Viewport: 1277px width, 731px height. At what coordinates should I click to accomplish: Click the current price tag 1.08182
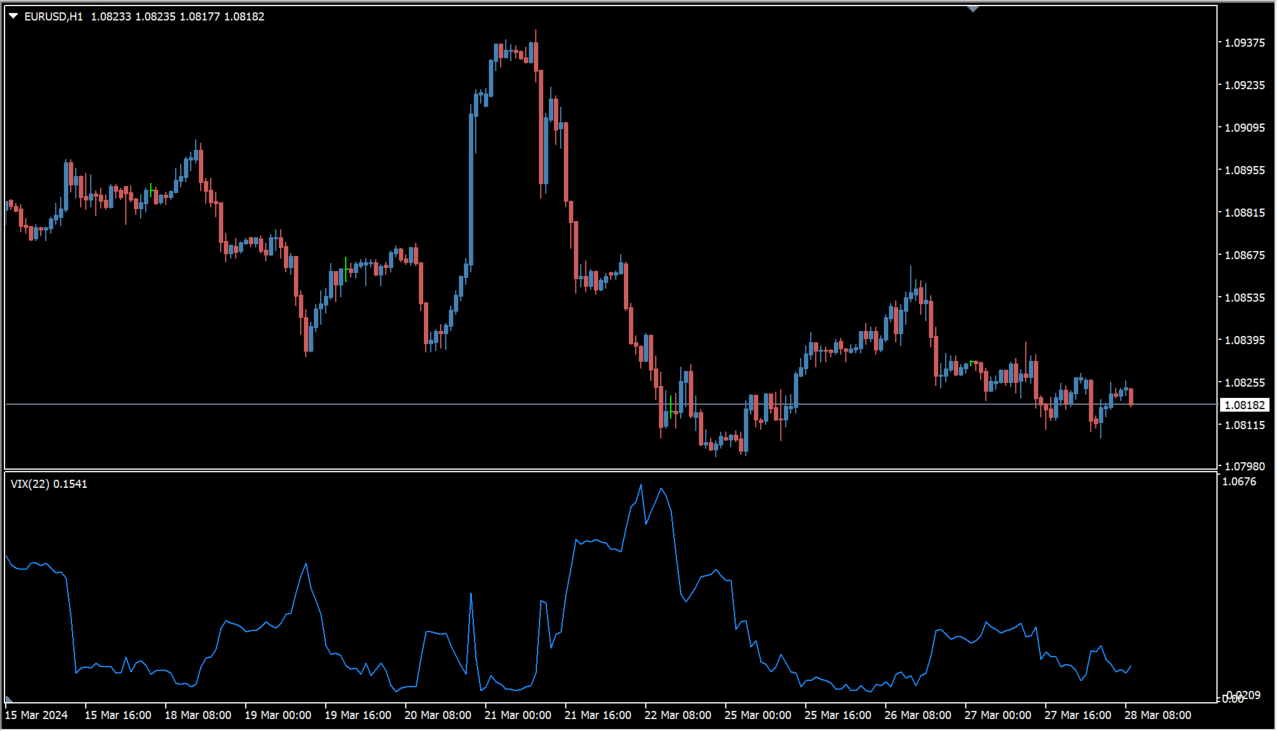pos(1245,405)
